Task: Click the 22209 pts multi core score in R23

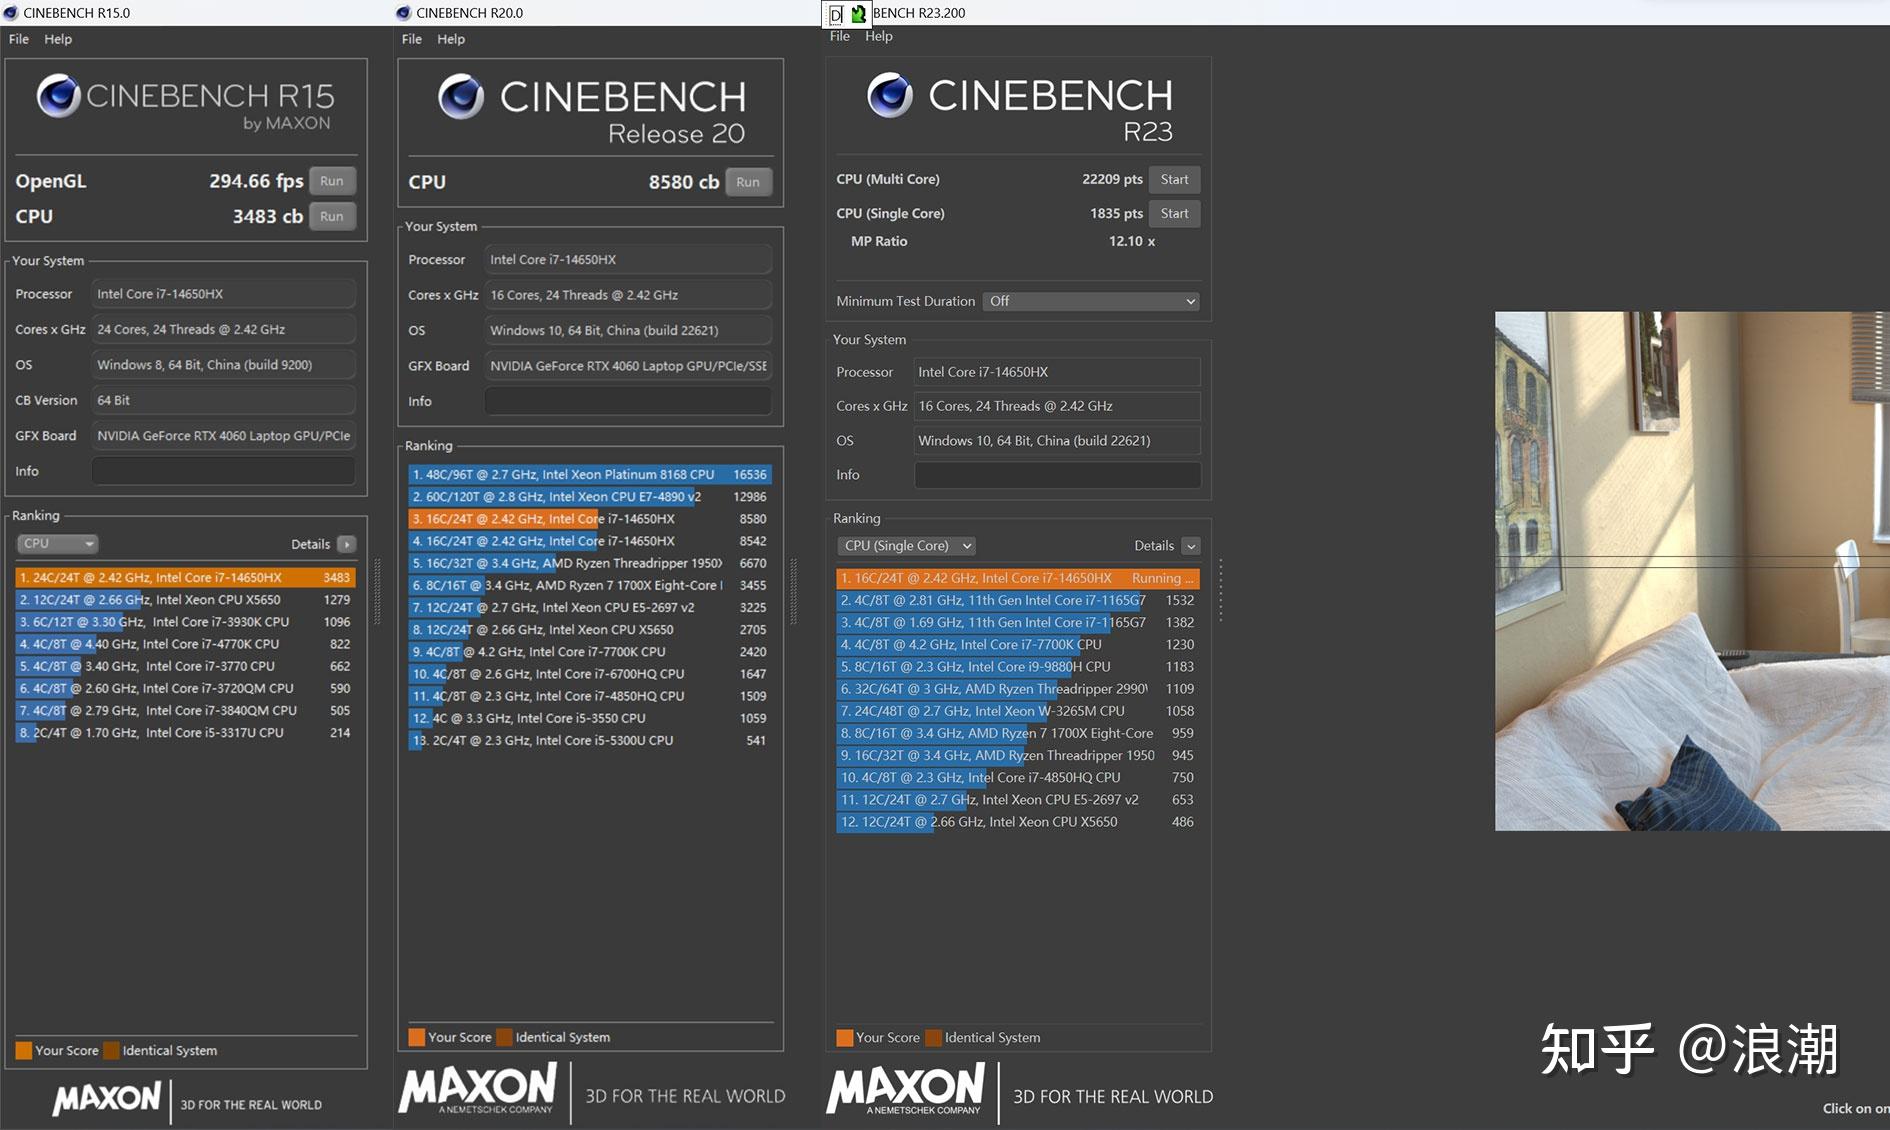Action: pyautogui.click(x=1112, y=179)
